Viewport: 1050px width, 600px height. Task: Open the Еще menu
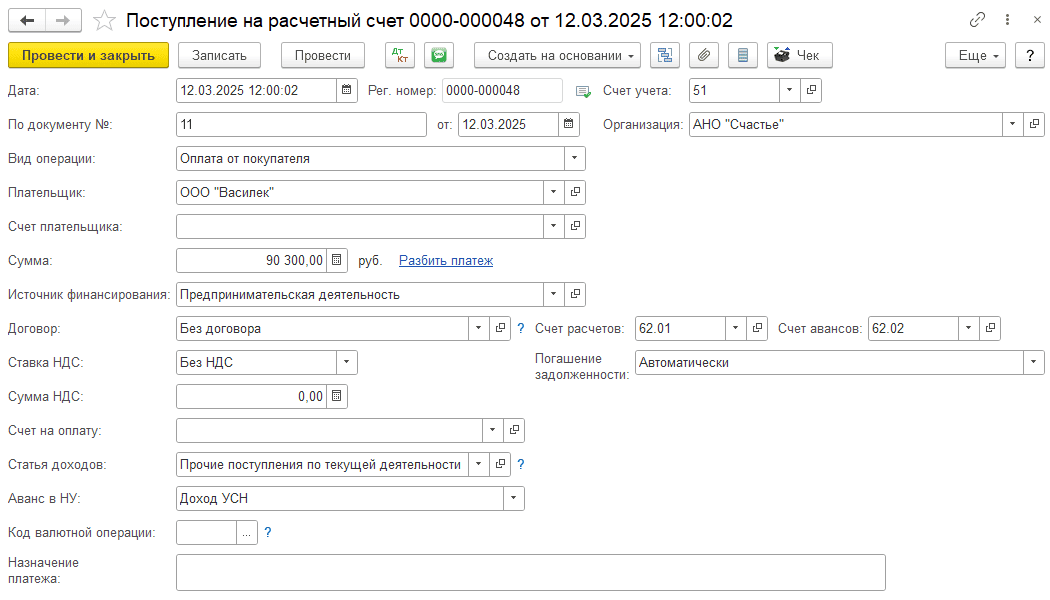(978, 56)
